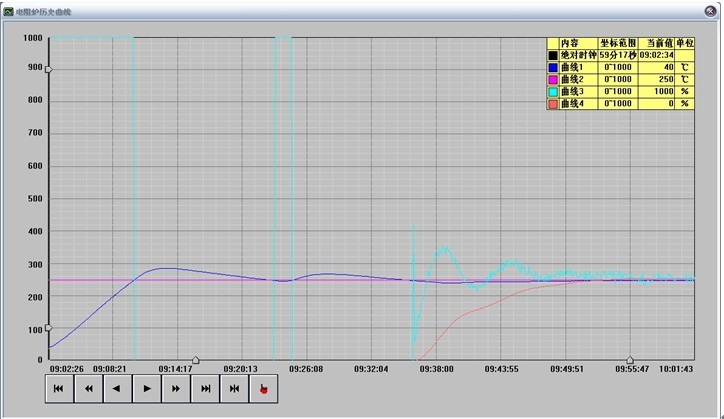Click the red hand pointer icon button
Screen dimensions: 724x419
(264, 388)
